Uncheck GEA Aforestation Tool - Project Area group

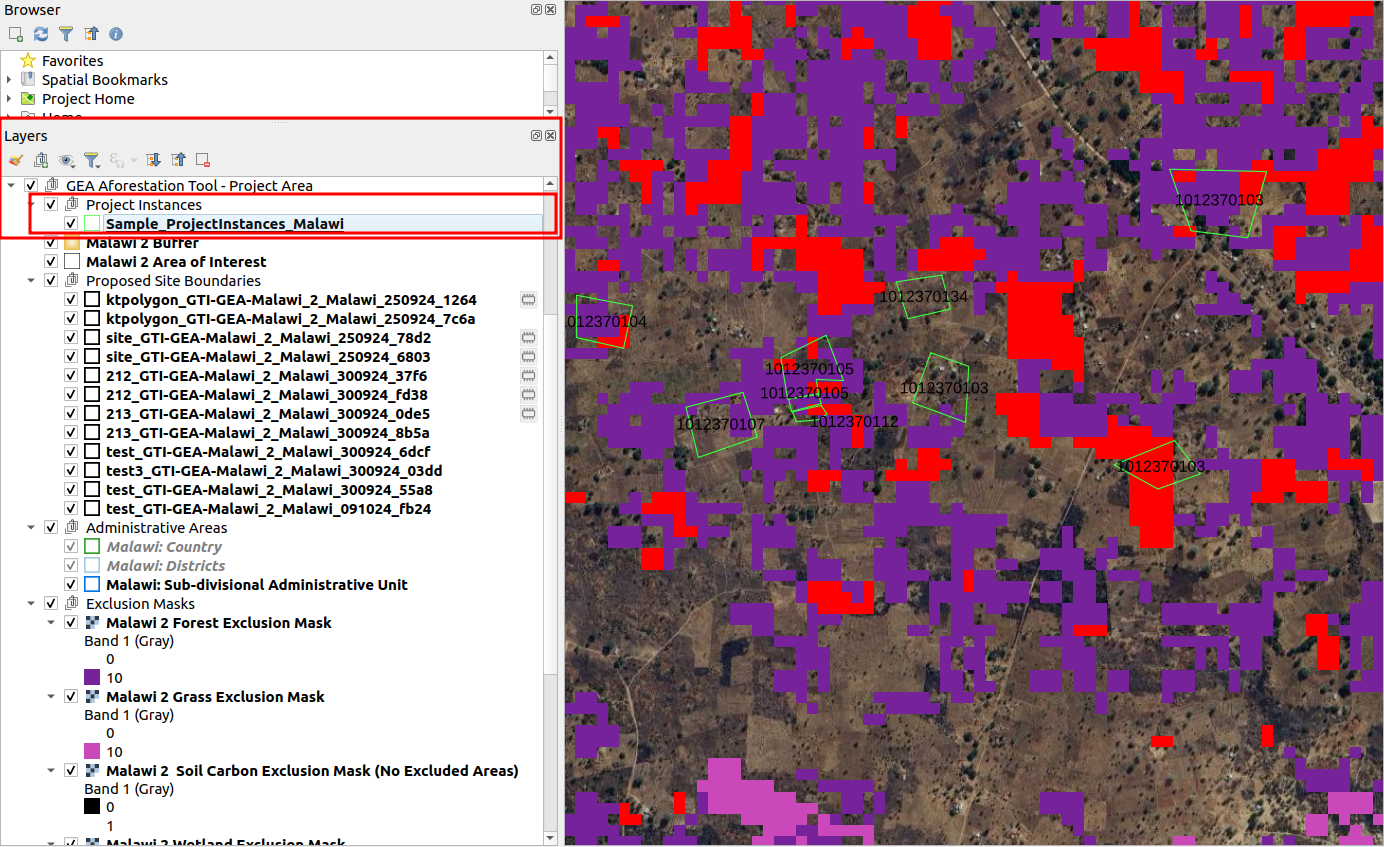31,186
